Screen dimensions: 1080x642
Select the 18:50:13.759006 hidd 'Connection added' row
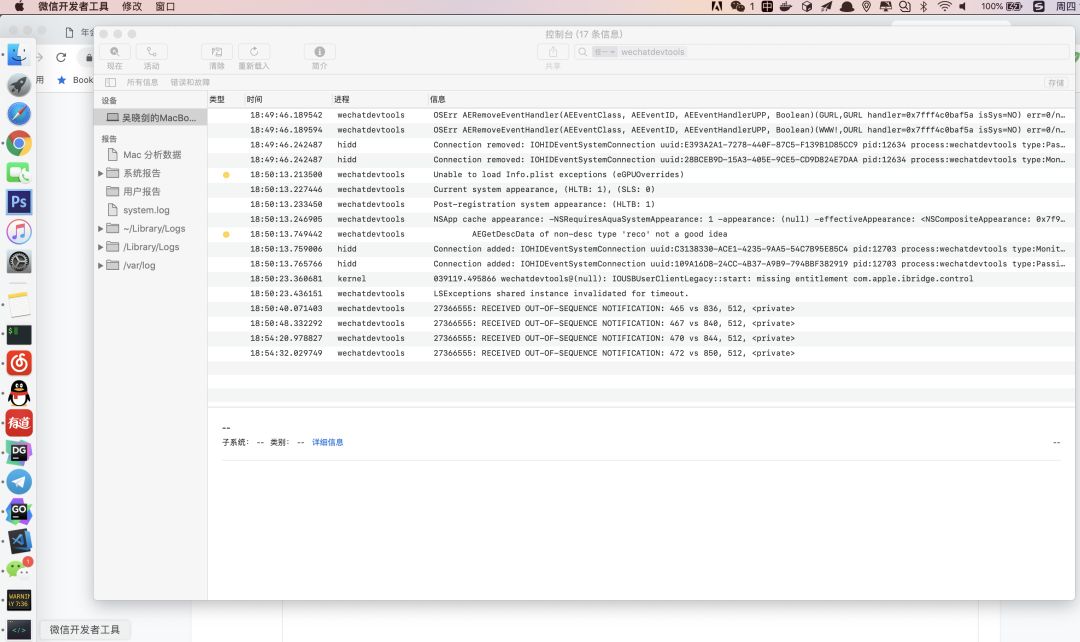pyautogui.click(x=641, y=249)
